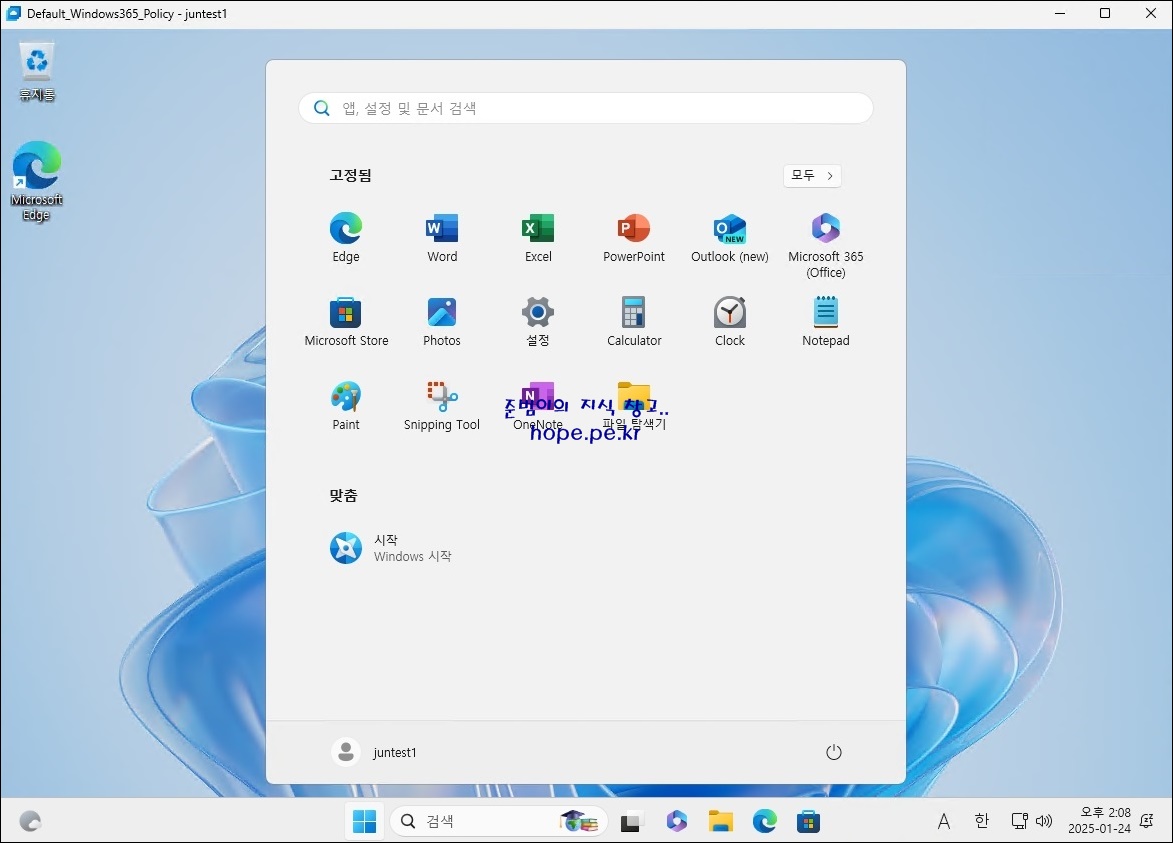The width and height of the screenshot is (1173, 843).
Task: Open Outlook (new) app
Action: [729, 238]
